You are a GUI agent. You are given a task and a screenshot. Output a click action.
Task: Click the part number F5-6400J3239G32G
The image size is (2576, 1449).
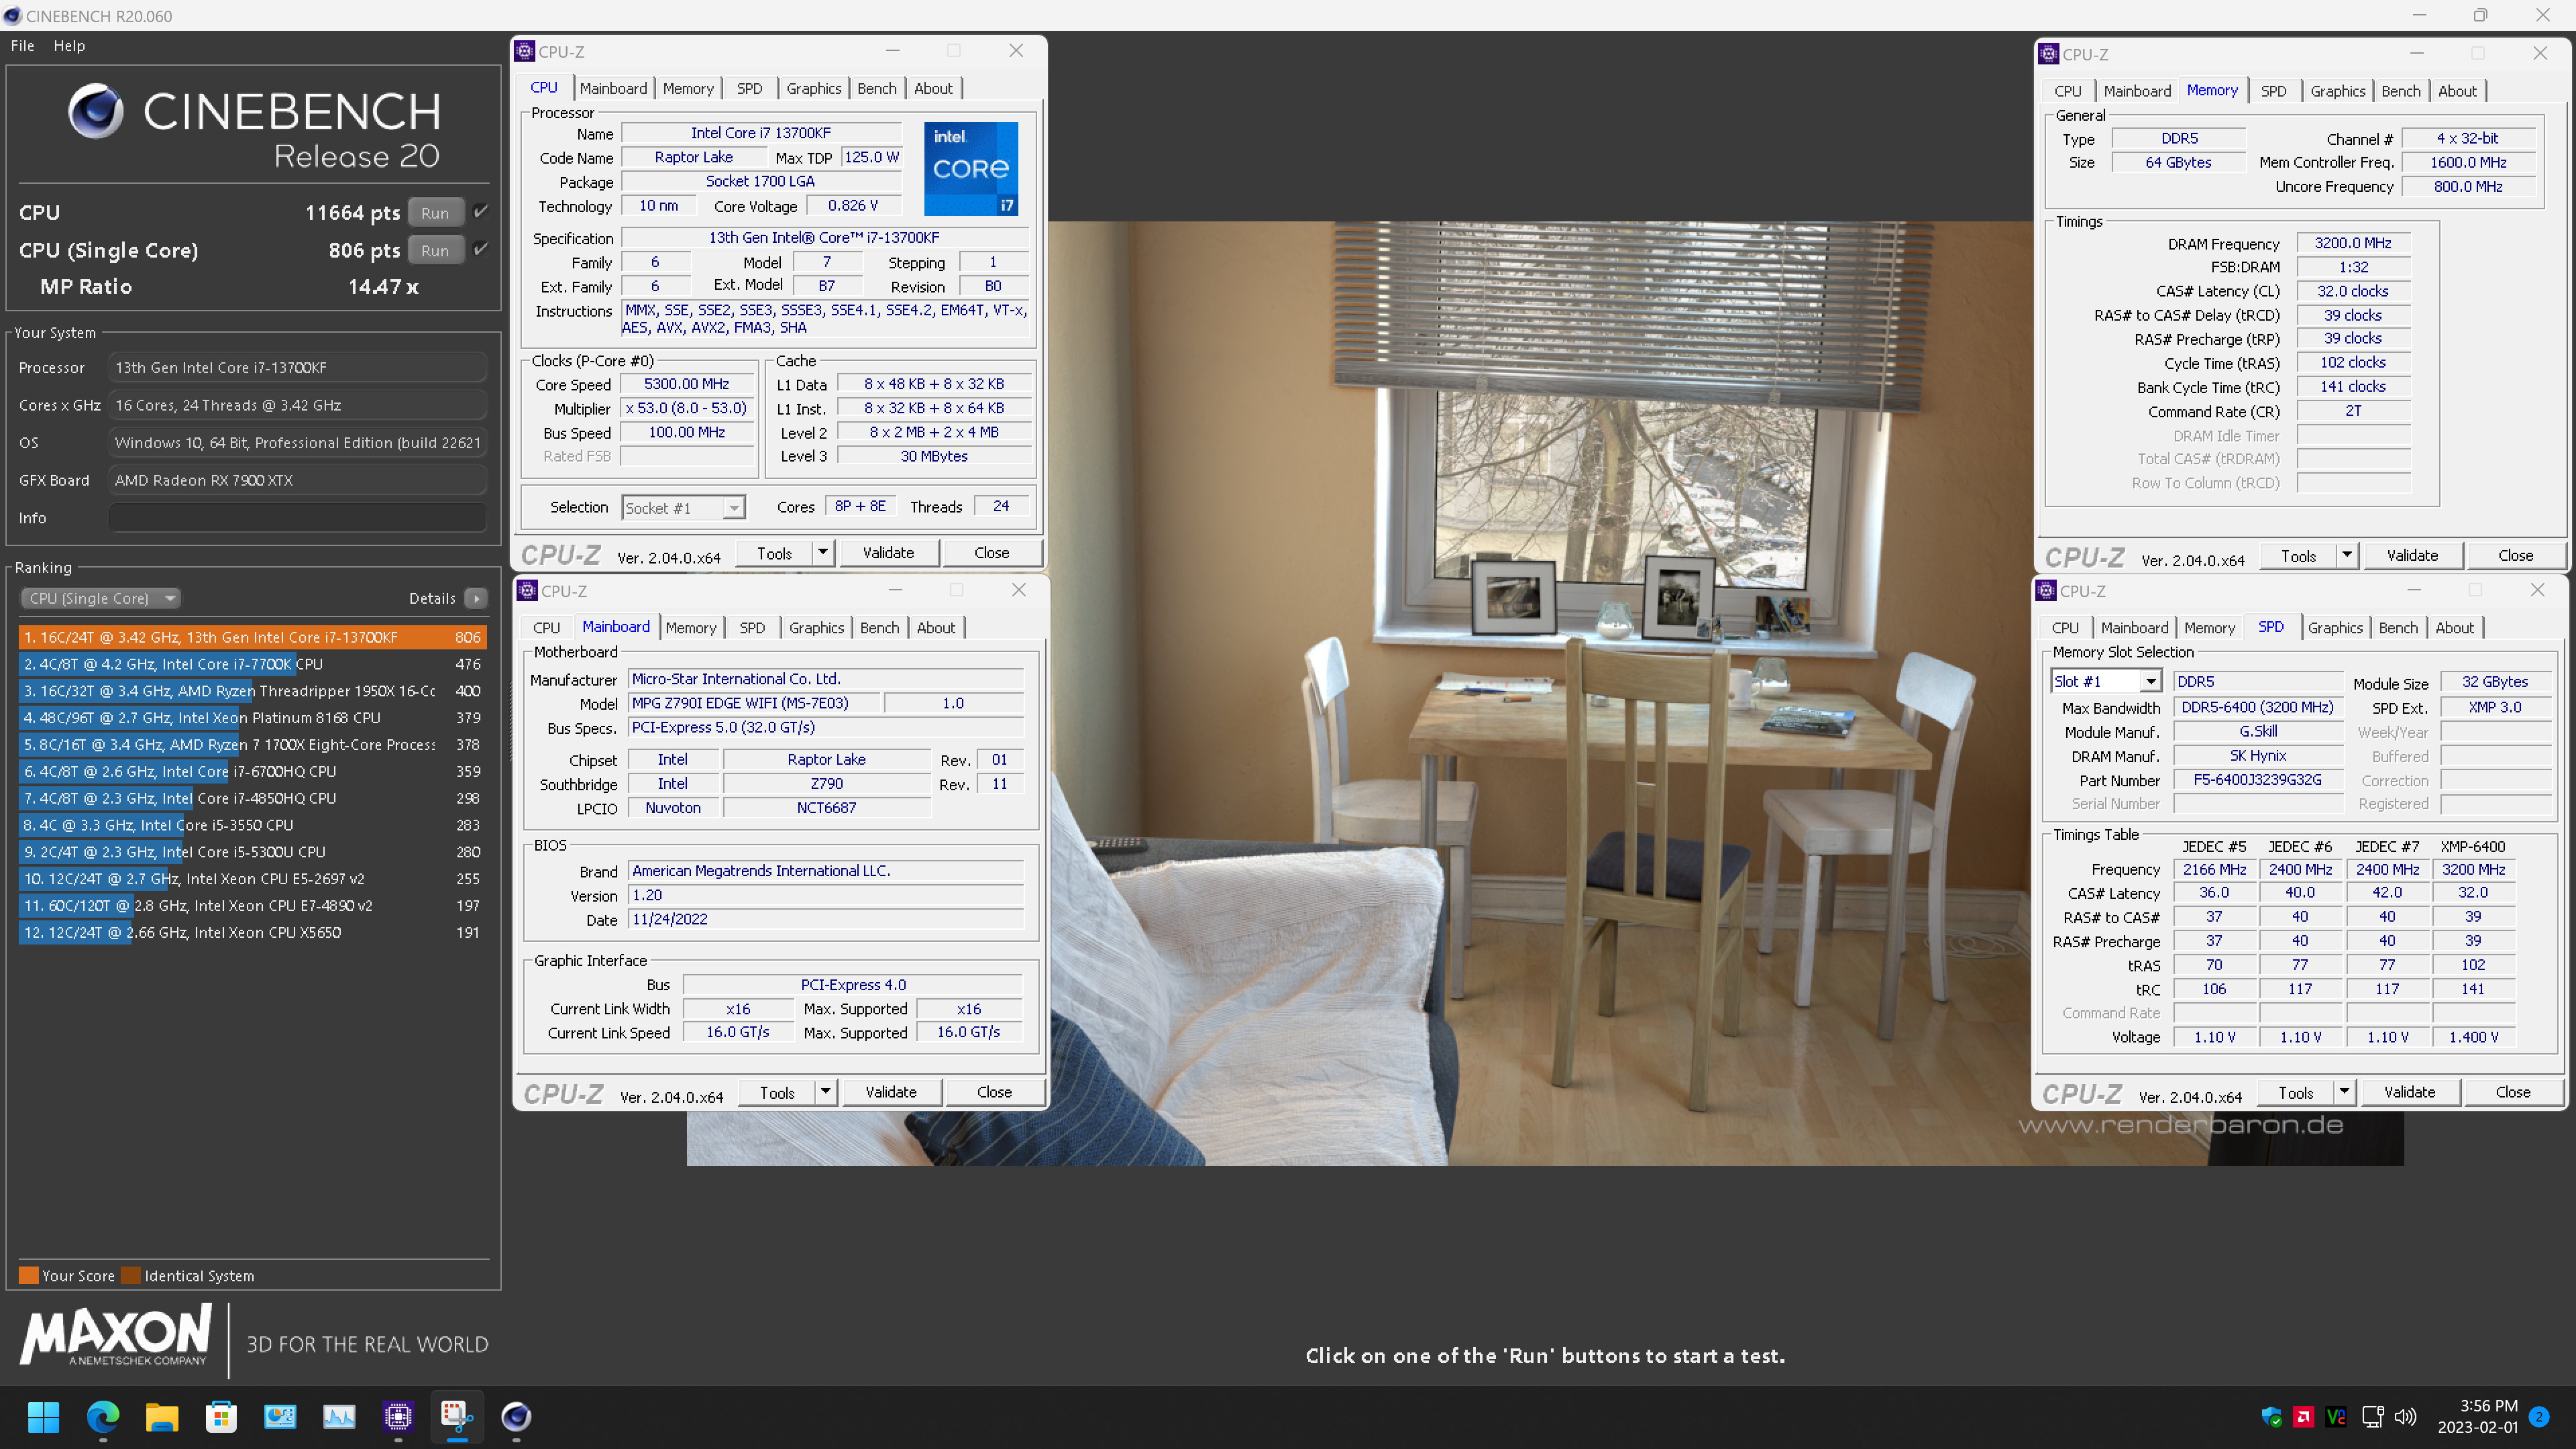[2257, 780]
